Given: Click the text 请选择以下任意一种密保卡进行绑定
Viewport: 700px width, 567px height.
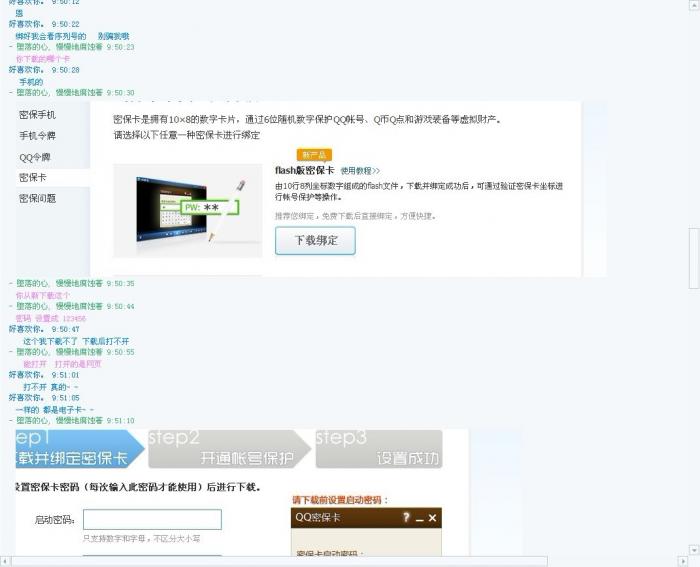Looking at the screenshot, I should [x=187, y=135].
